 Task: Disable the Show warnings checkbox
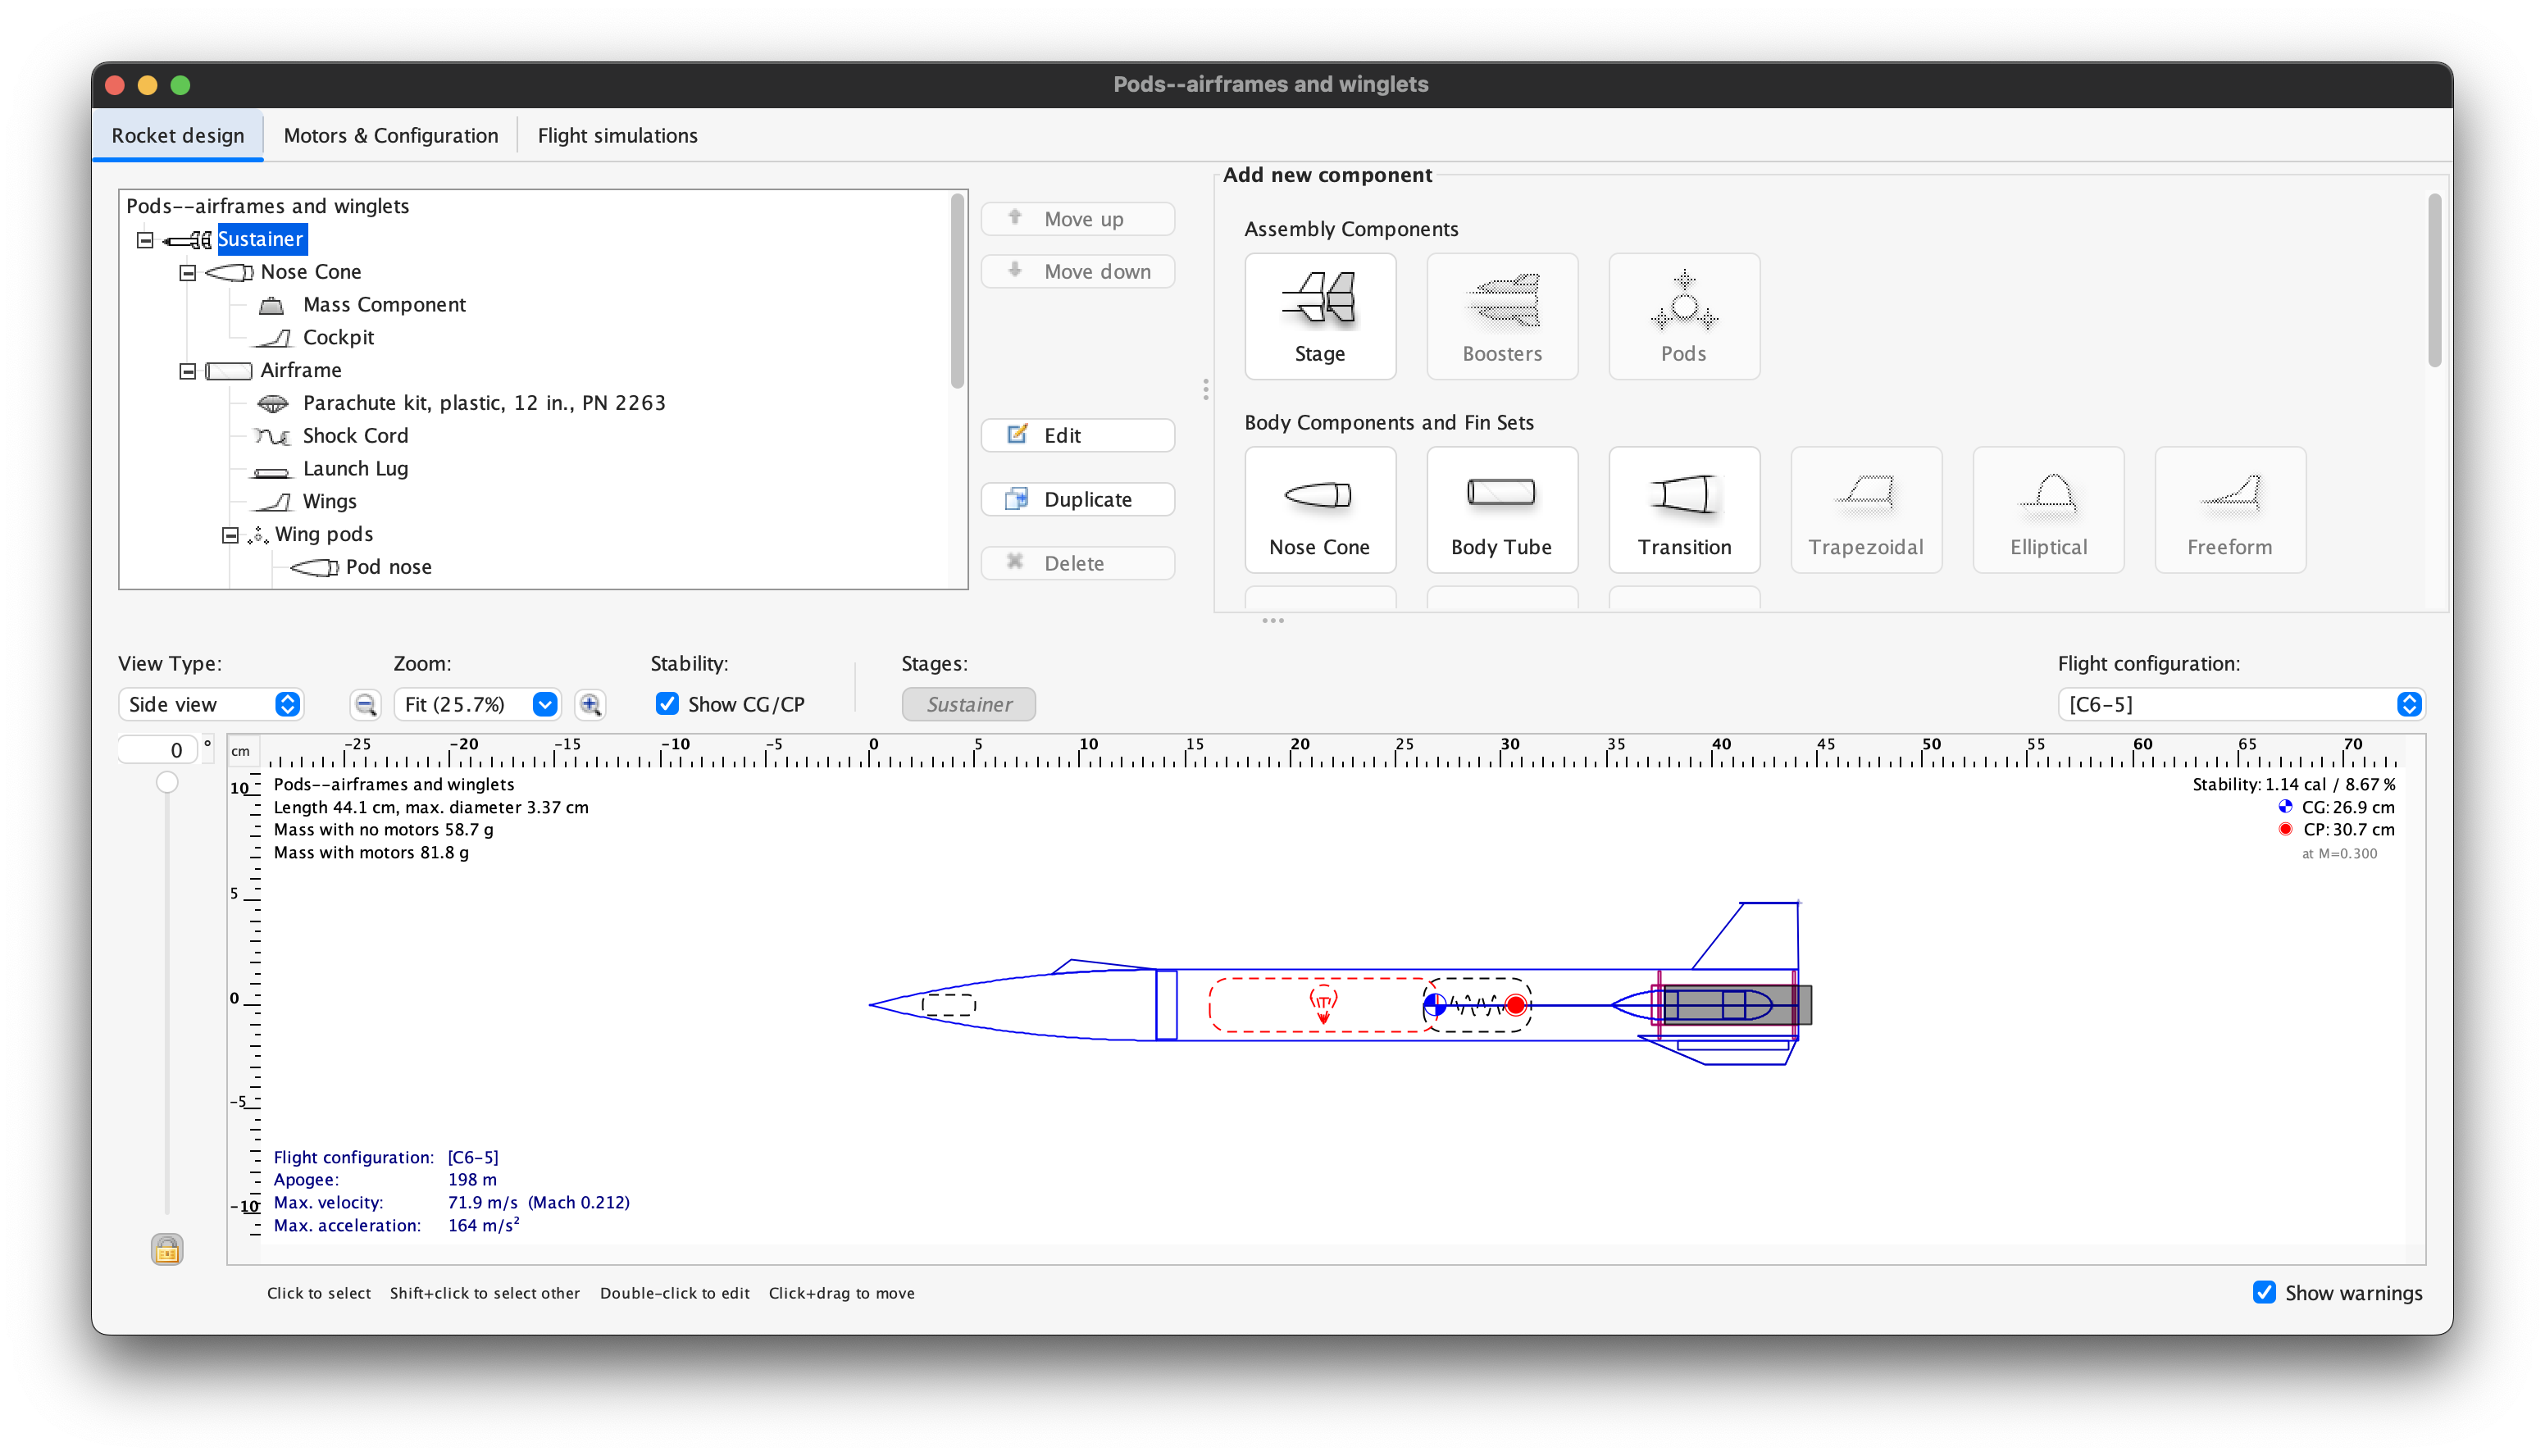[2264, 1292]
